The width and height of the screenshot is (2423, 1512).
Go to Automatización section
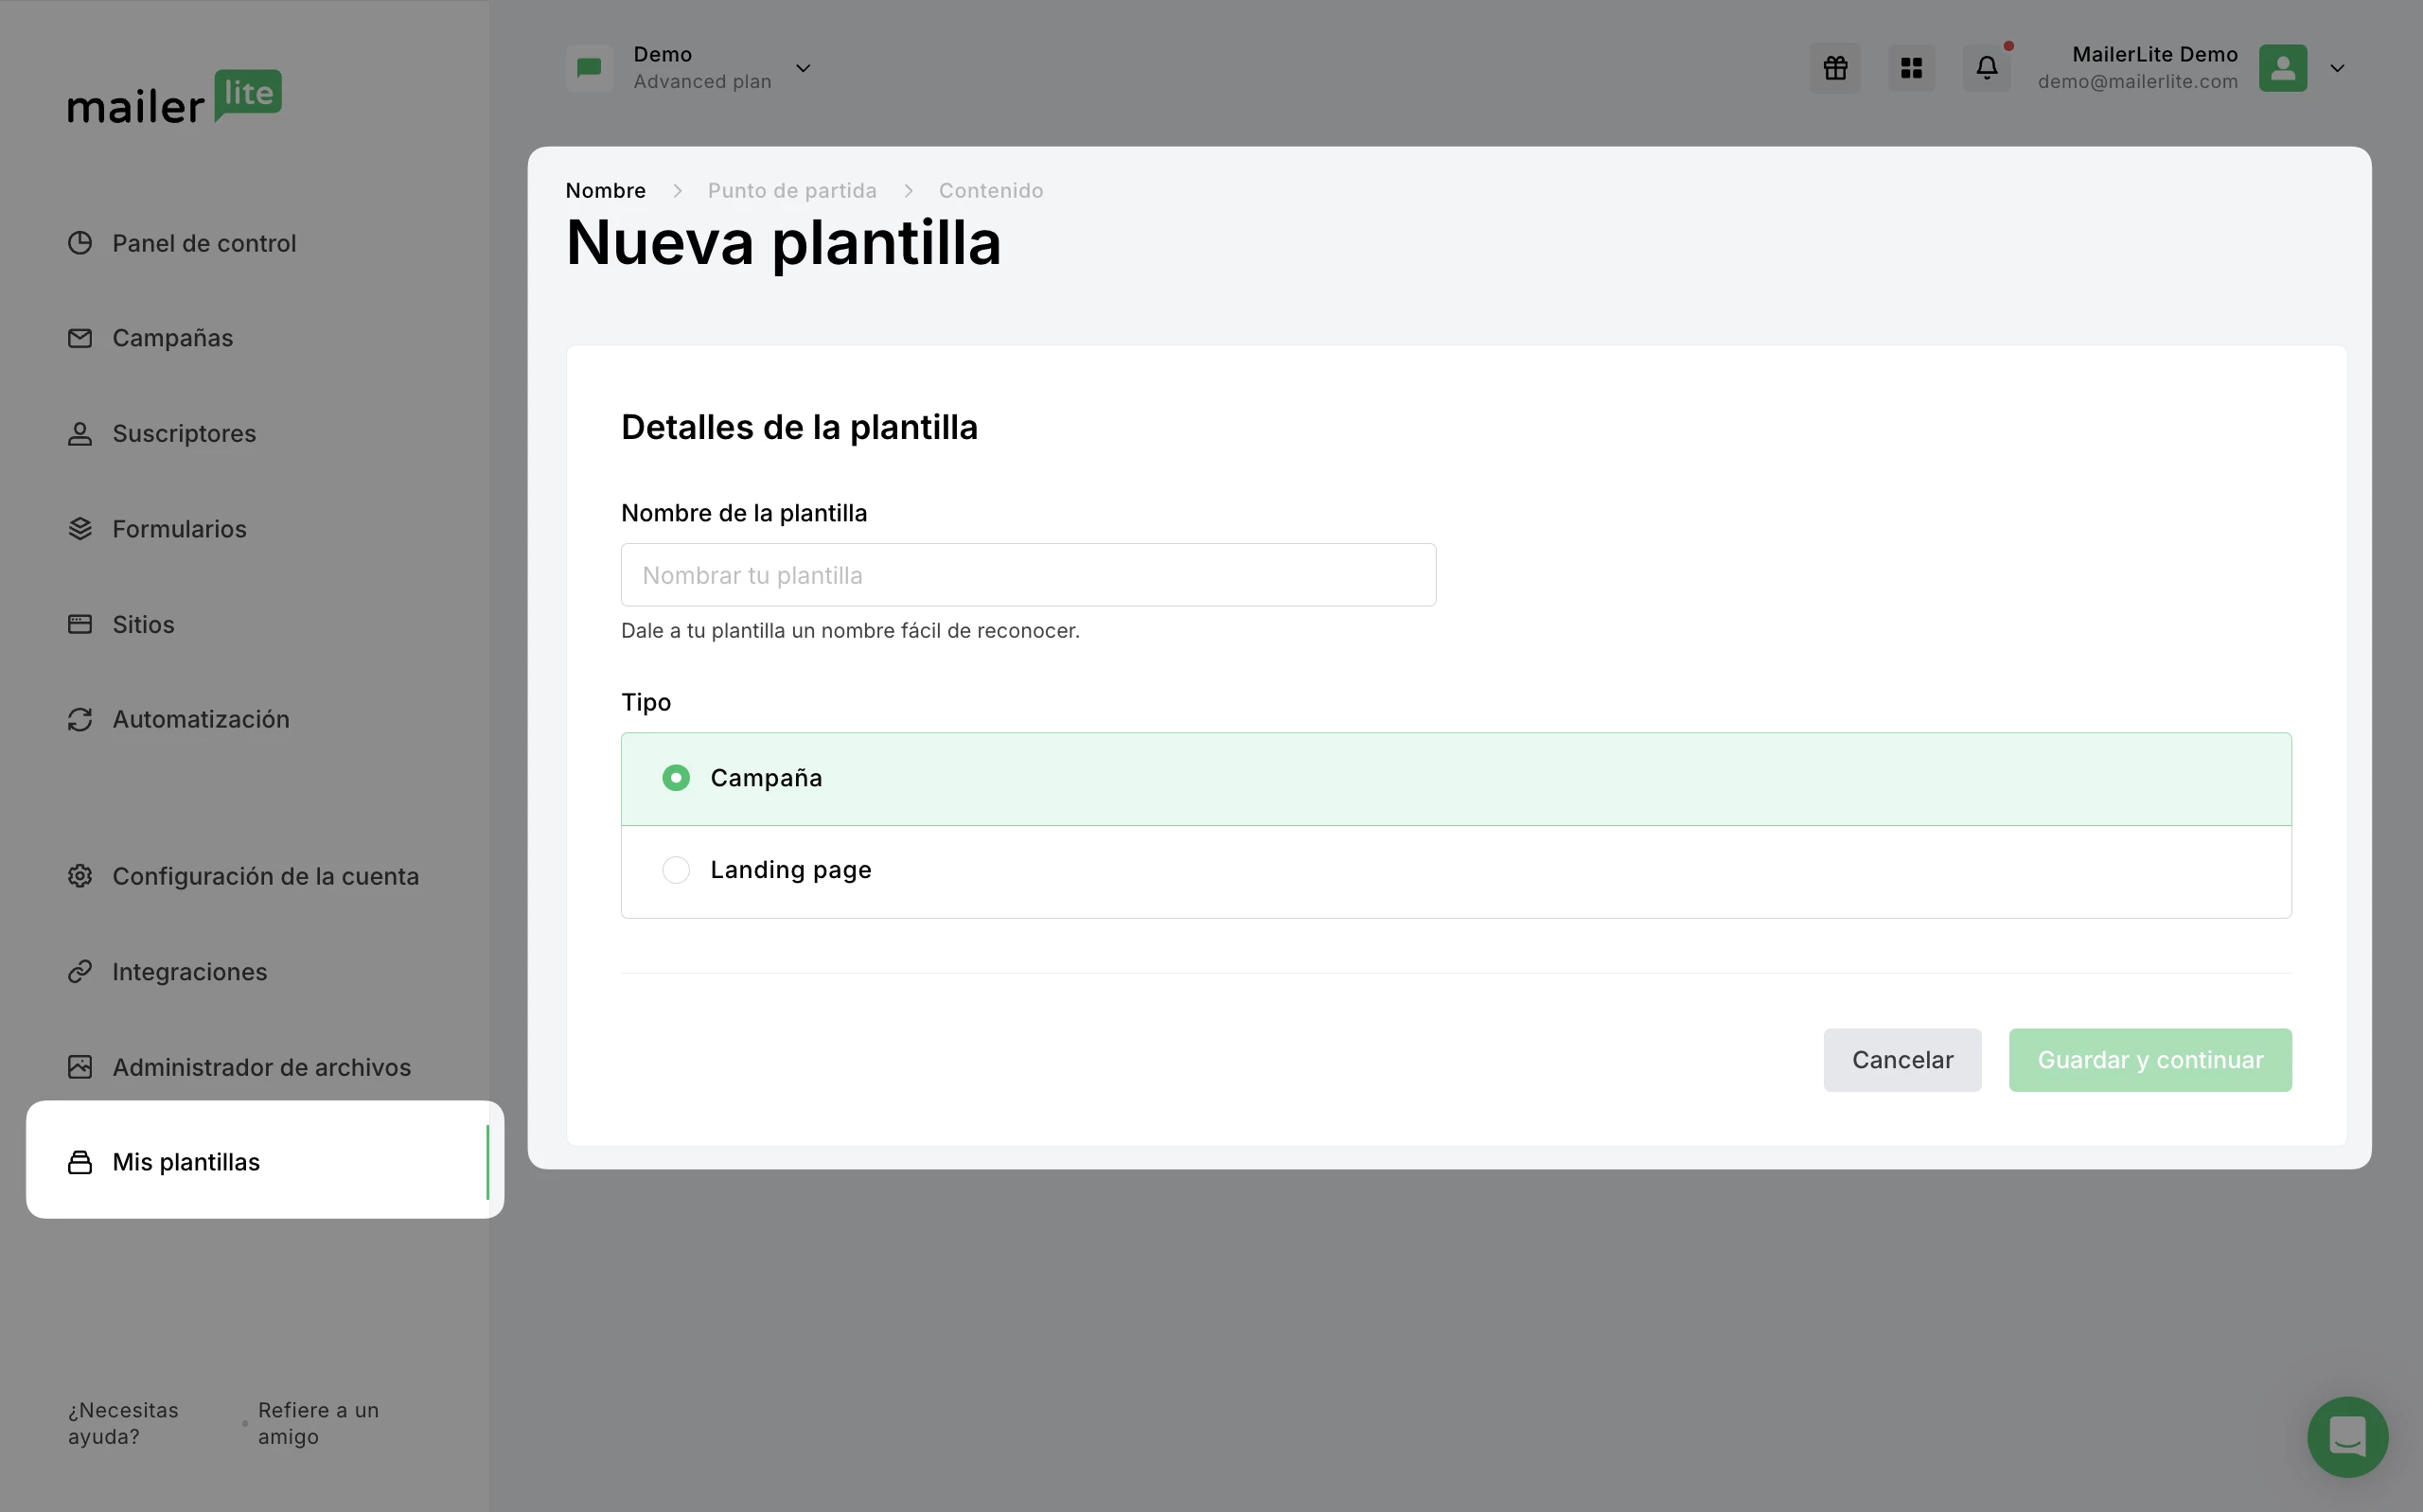tap(200, 719)
